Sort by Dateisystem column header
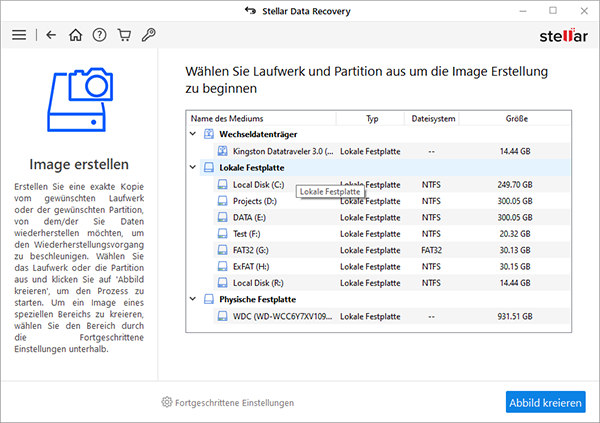Viewport: 600px width, 423px height. tap(432, 119)
